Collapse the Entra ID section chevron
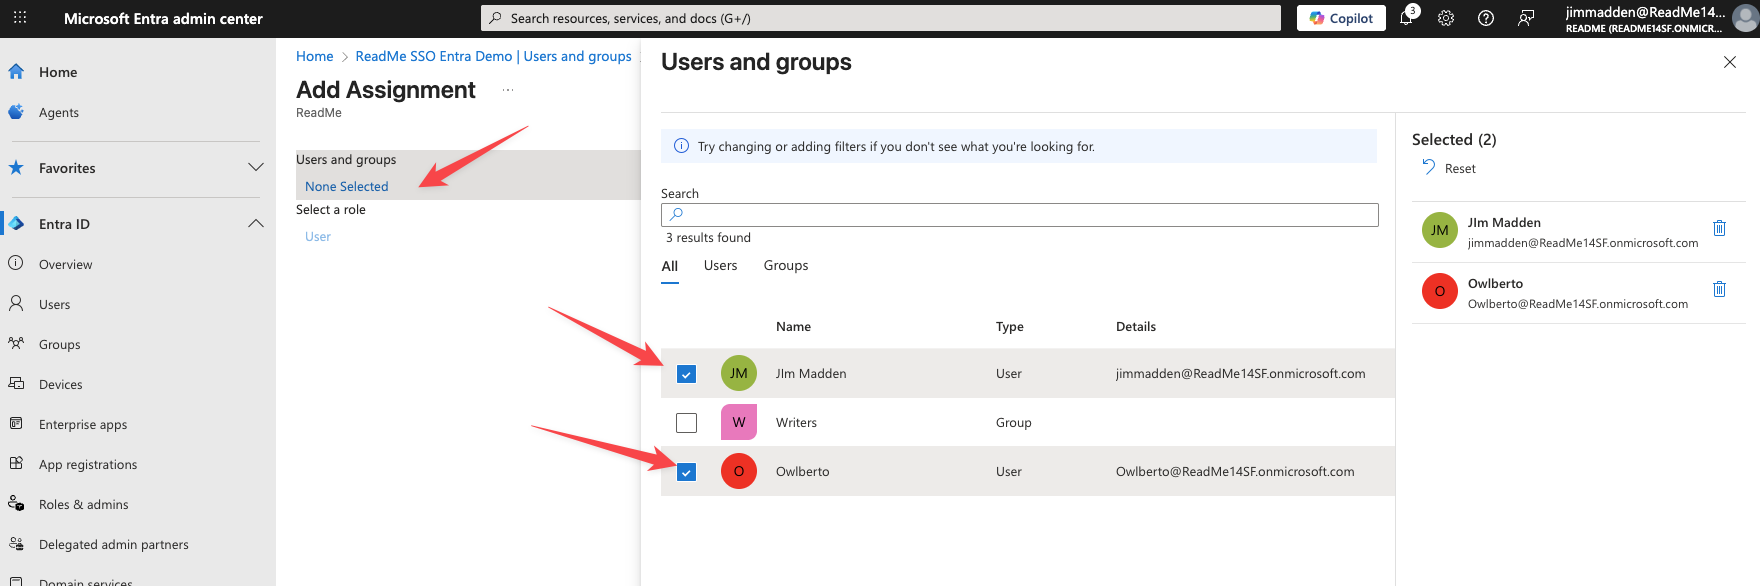1760x586 pixels. pyautogui.click(x=256, y=223)
